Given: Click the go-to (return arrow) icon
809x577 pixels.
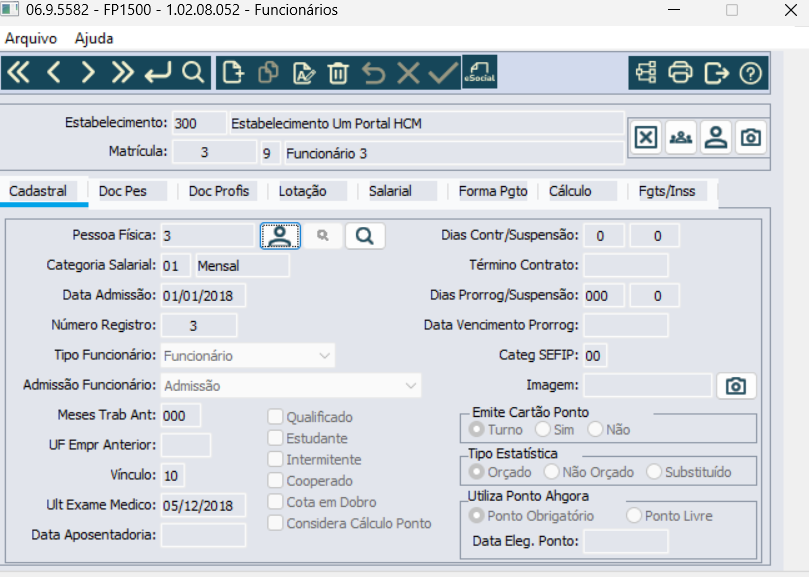Looking at the screenshot, I should pyautogui.click(x=158, y=72).
